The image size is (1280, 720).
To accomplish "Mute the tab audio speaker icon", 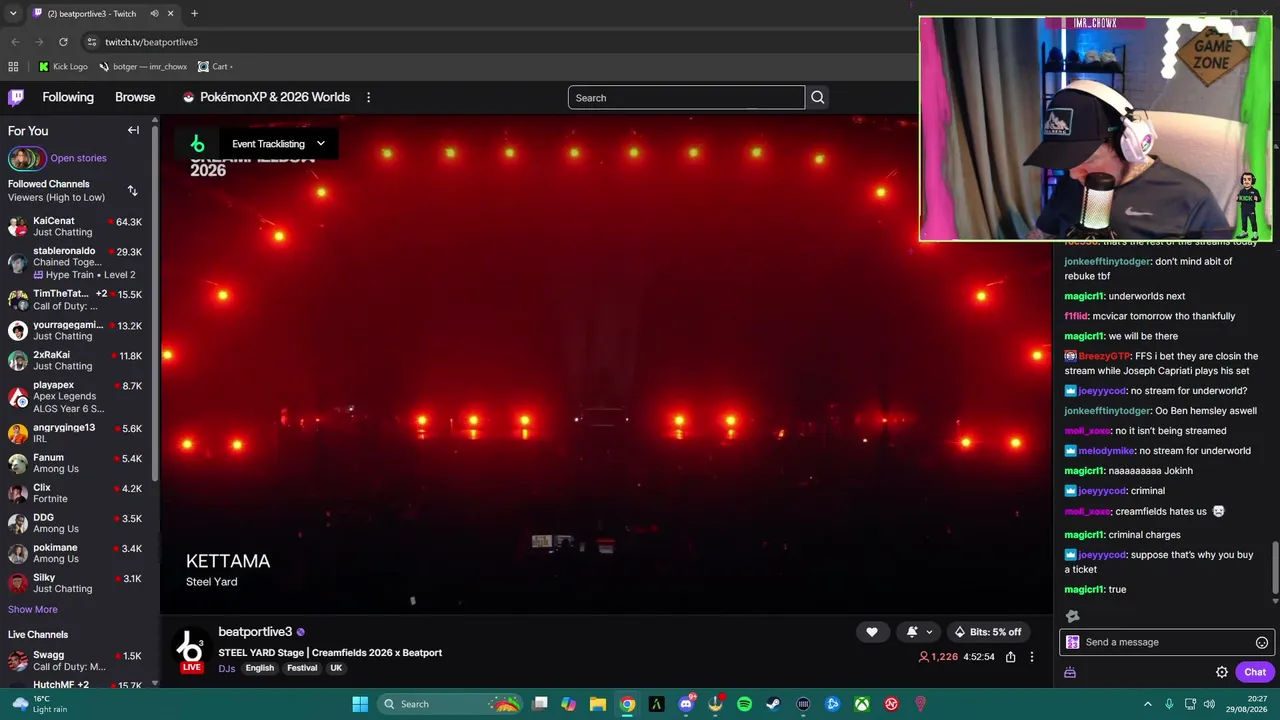I will click(x=154, y=14).
